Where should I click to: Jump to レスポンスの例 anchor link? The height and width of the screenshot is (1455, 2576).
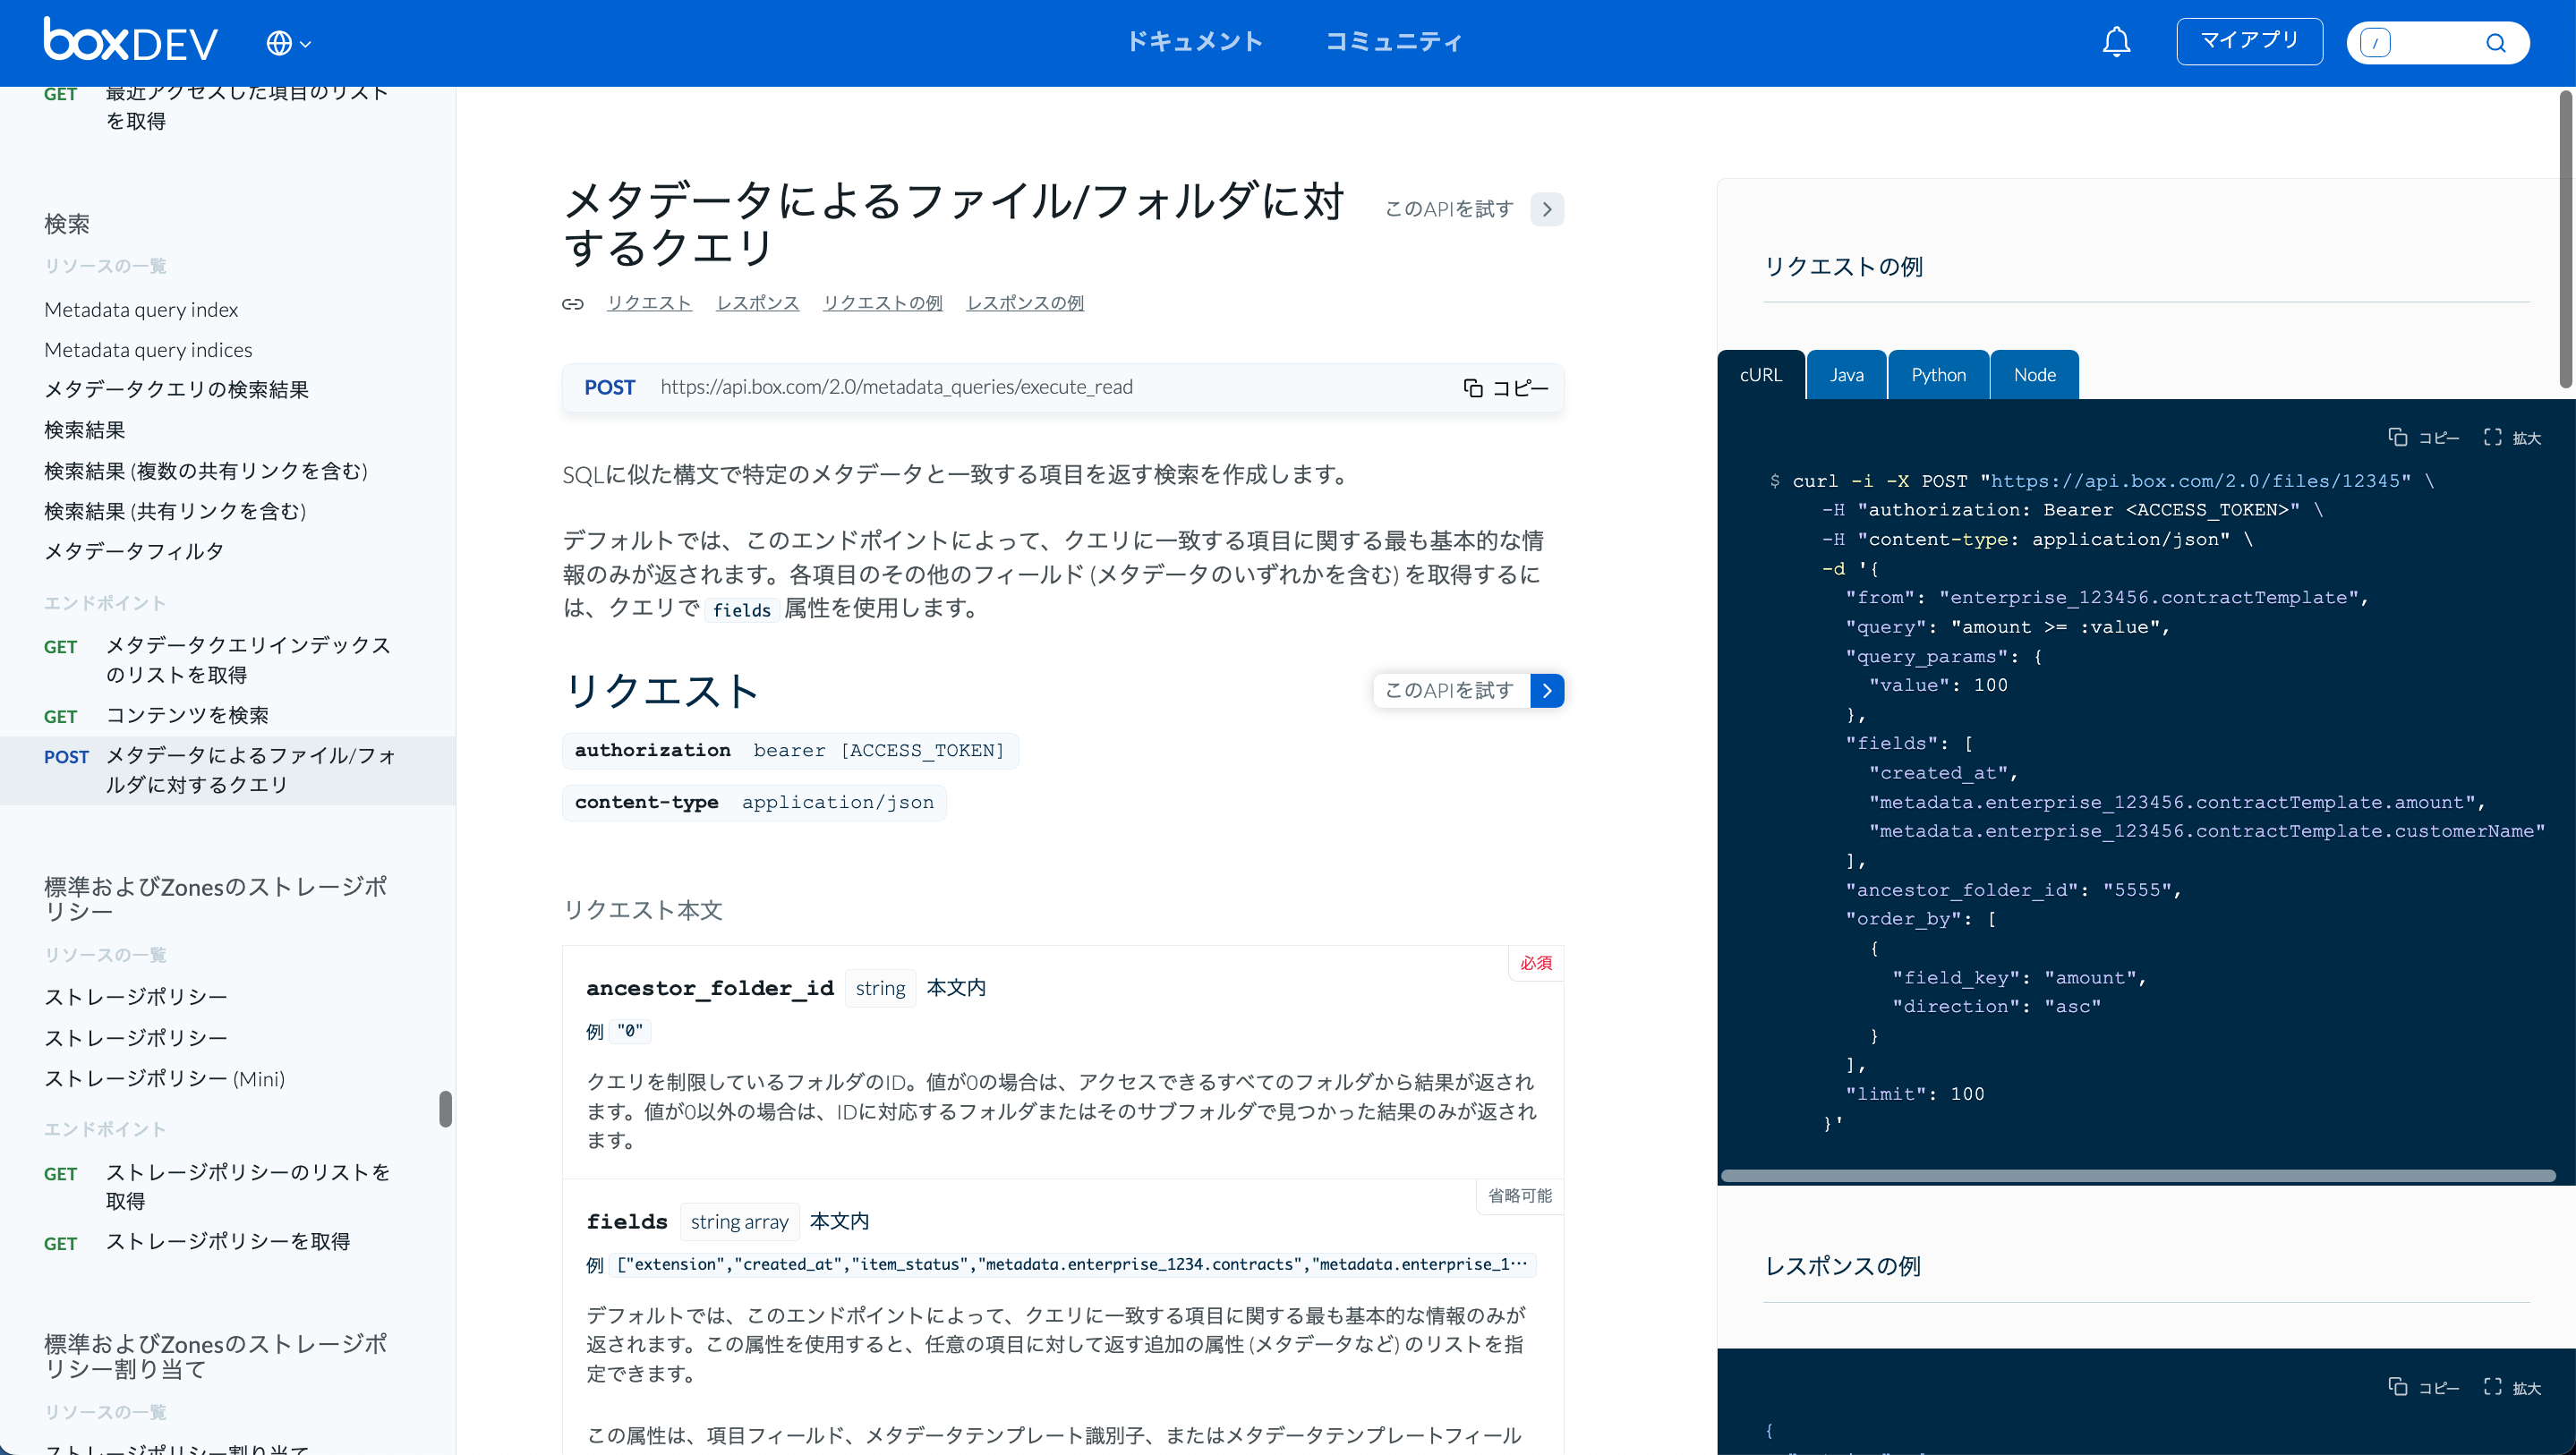coord(1025,303)
